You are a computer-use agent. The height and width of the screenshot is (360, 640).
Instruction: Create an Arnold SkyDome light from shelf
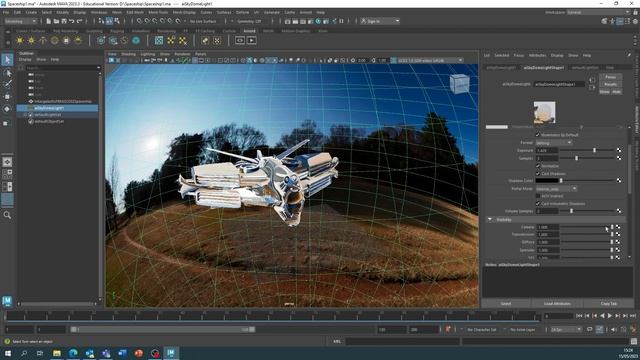click(54, 40)
